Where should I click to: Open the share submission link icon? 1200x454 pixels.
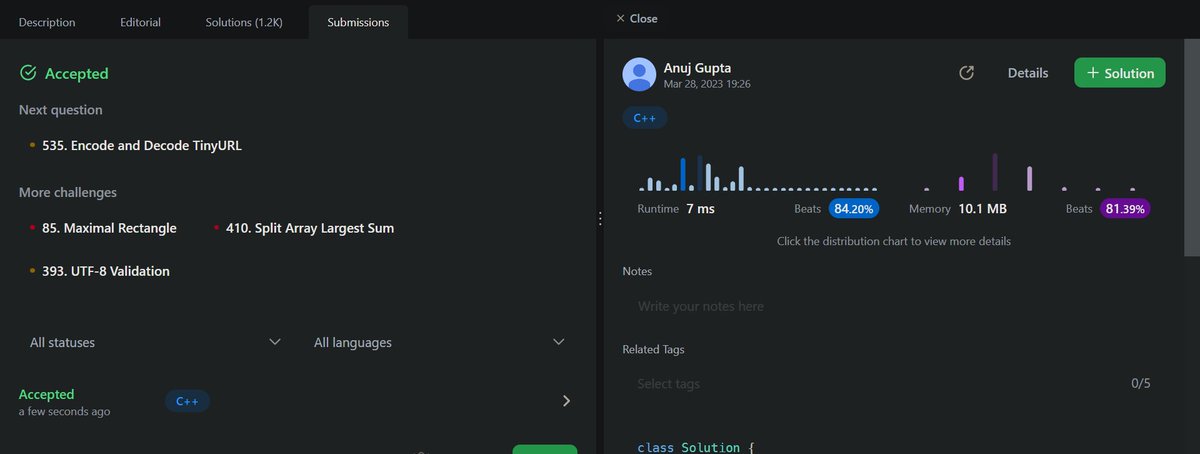click(966, 73)
